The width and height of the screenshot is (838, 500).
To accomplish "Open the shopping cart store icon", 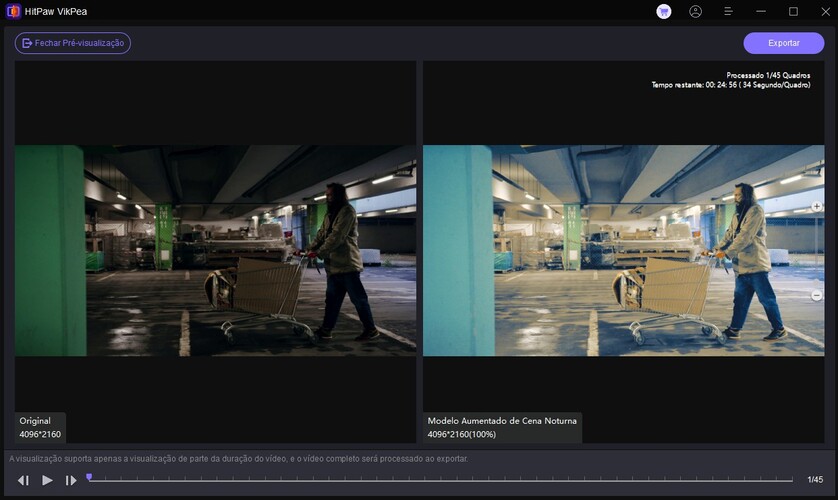I will click(664, 12).
